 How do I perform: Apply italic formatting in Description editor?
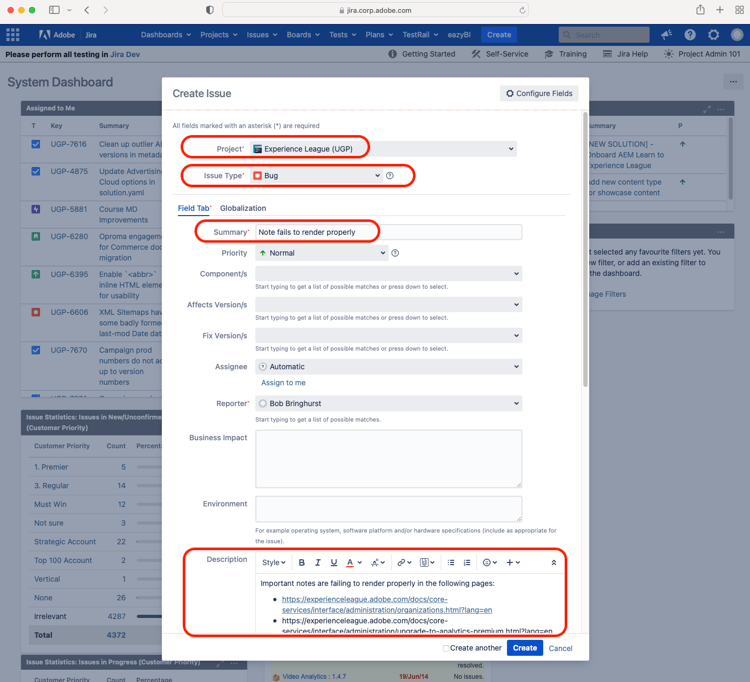[x=318, y=562]
